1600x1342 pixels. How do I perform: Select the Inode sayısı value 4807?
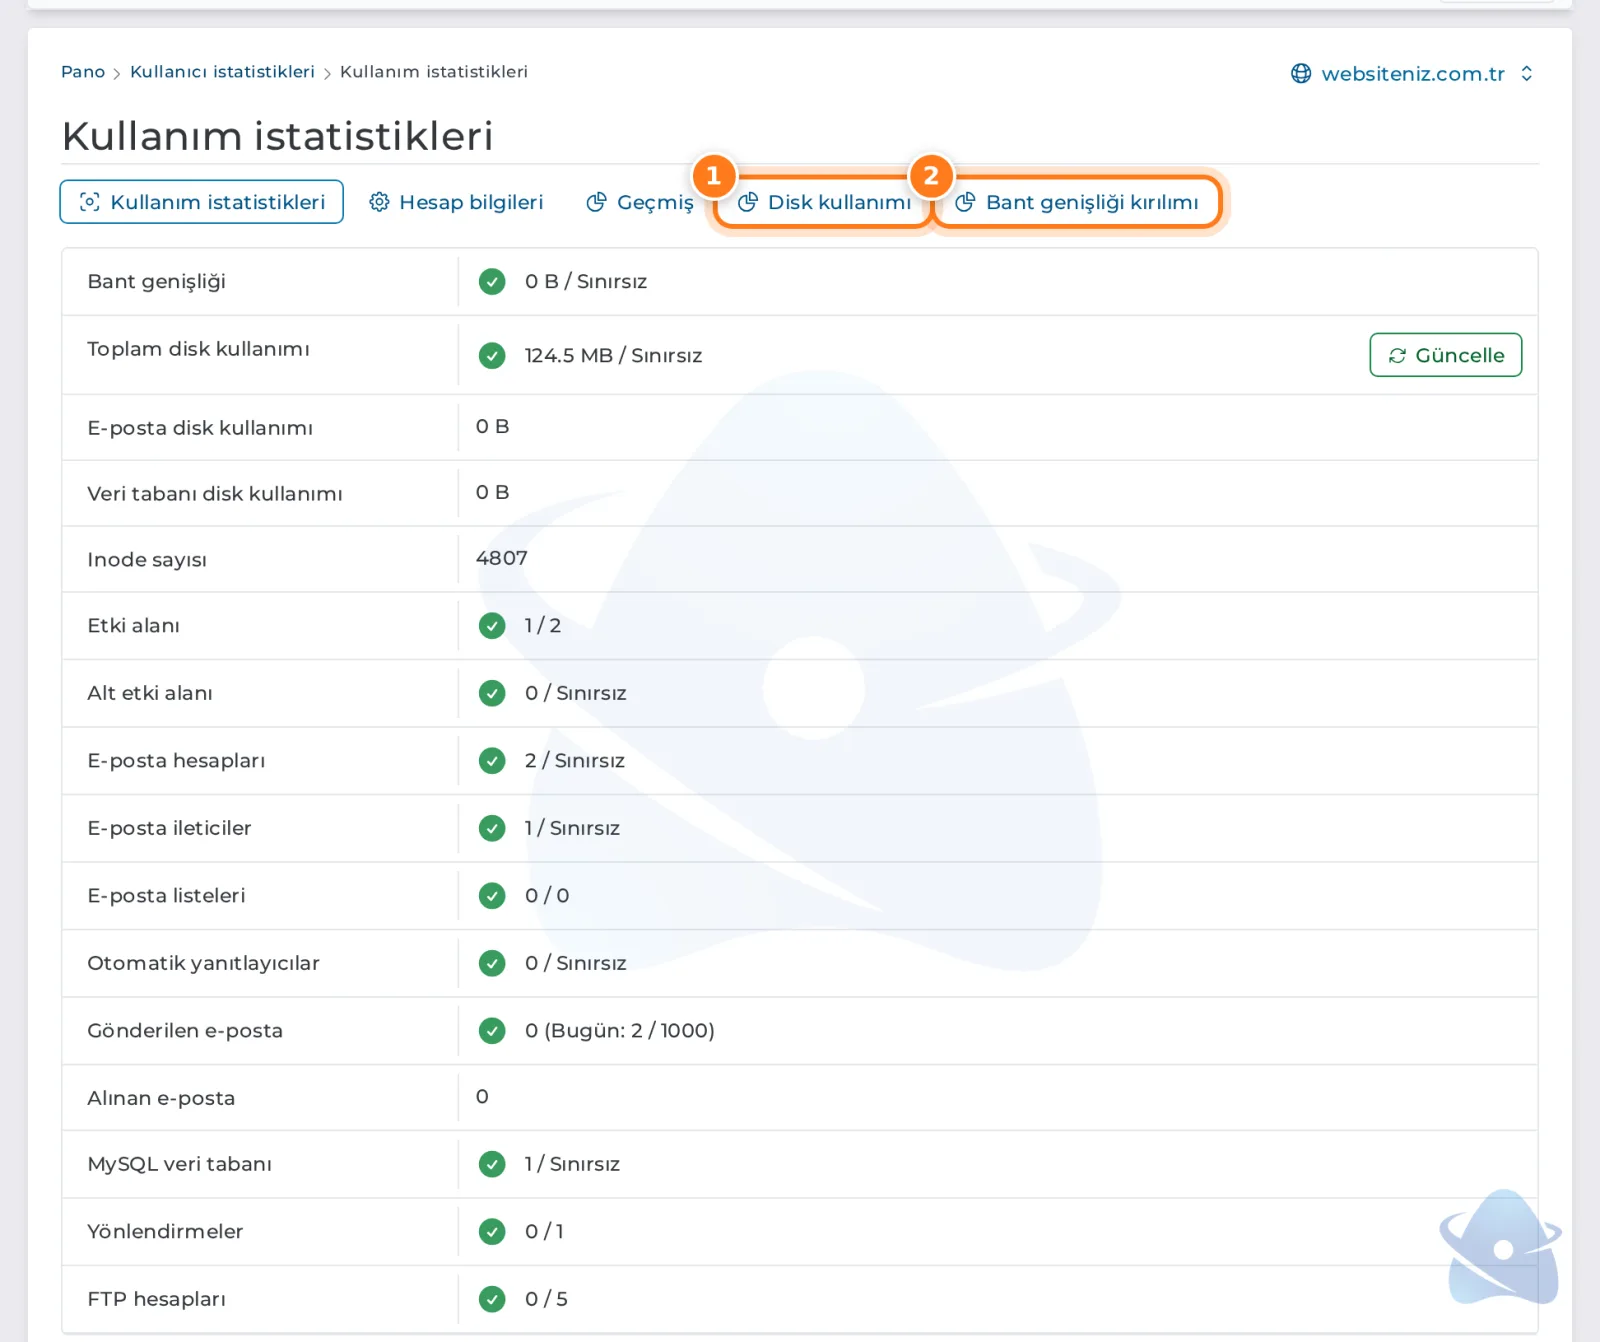click(502, 558)
